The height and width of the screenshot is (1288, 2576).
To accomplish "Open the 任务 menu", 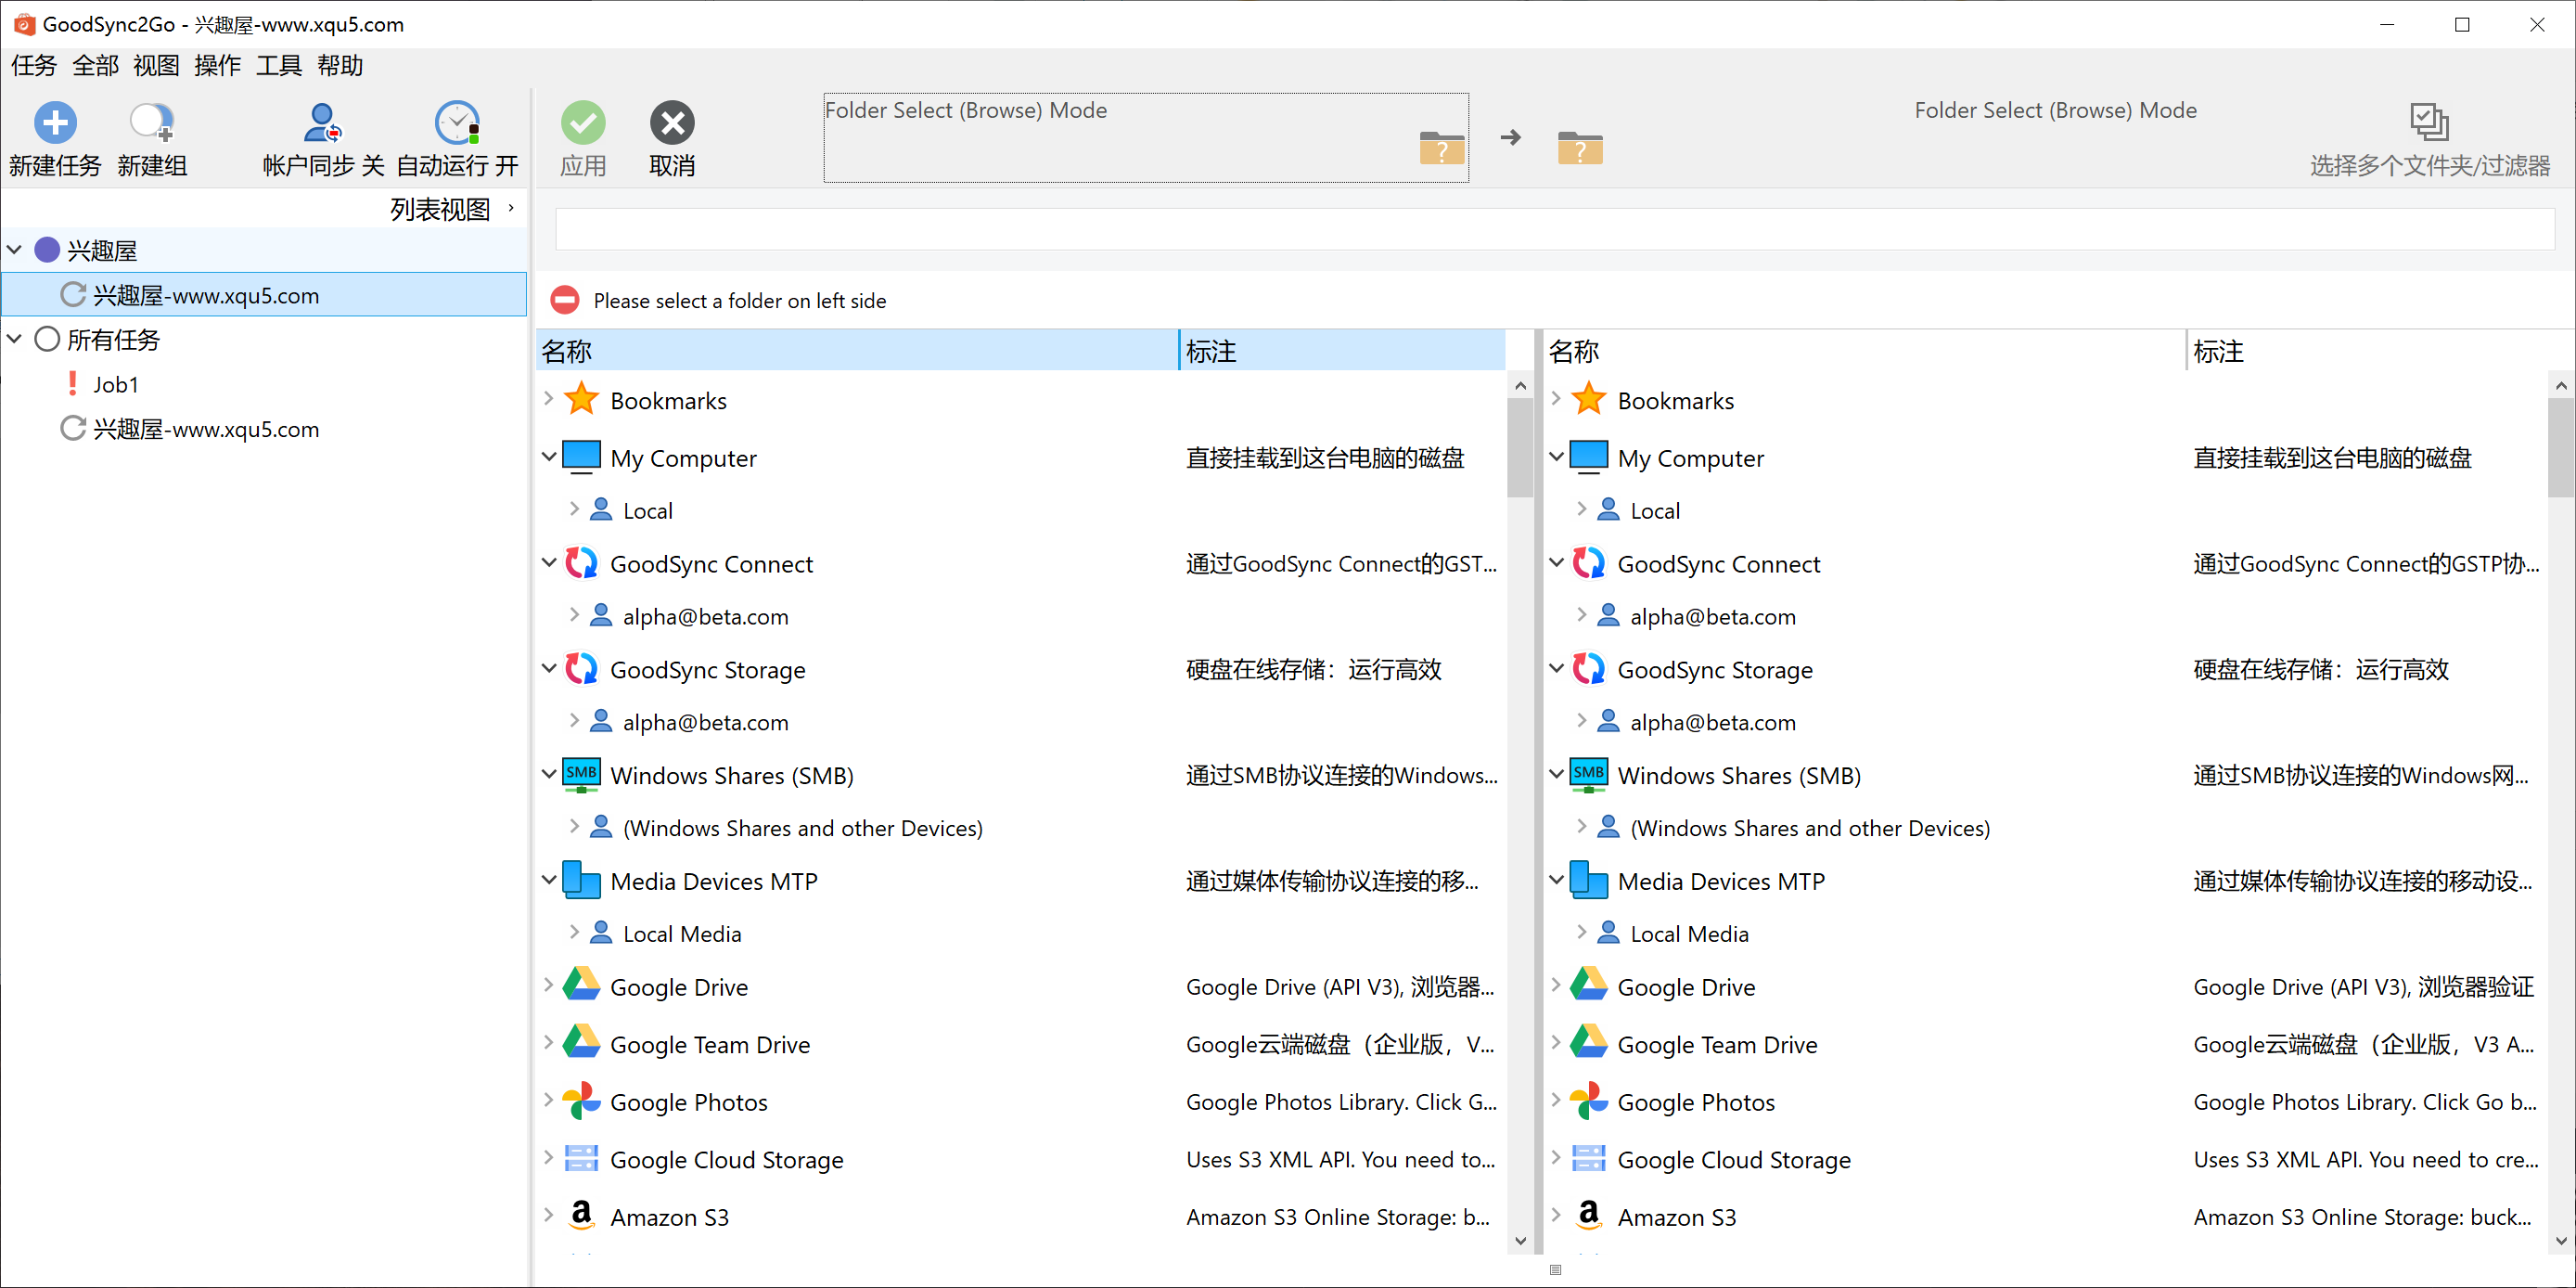I will pyautogui.click(x=34, y=66).
